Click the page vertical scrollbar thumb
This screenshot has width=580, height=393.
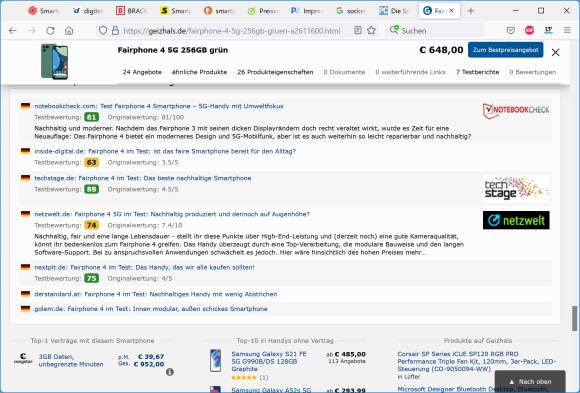pyautogui.click(x=574, y=318)
